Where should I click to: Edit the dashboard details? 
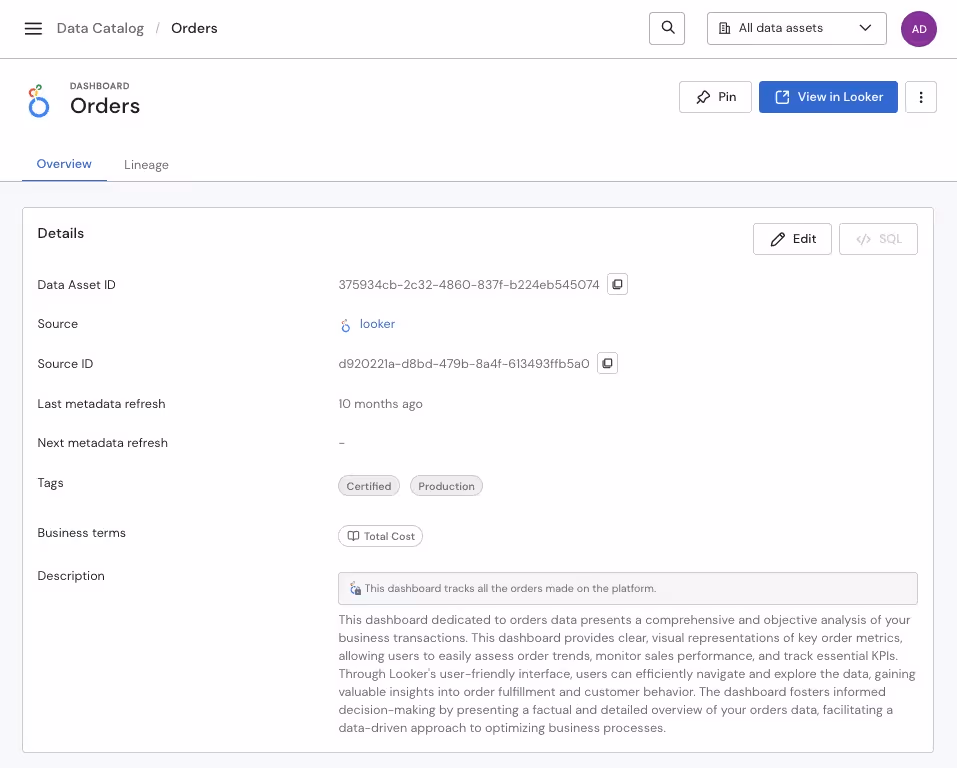click(792, 239)
